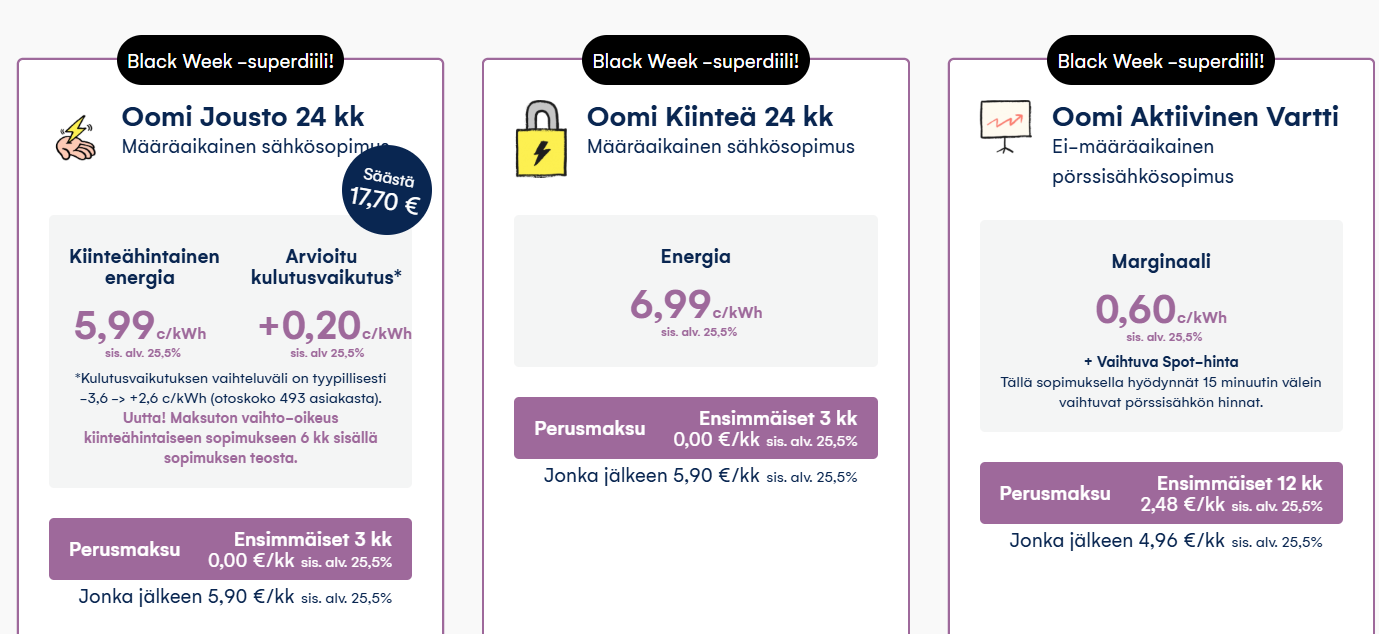Click the 6,99 c/kWh energy price

click(x=695, y=304)
